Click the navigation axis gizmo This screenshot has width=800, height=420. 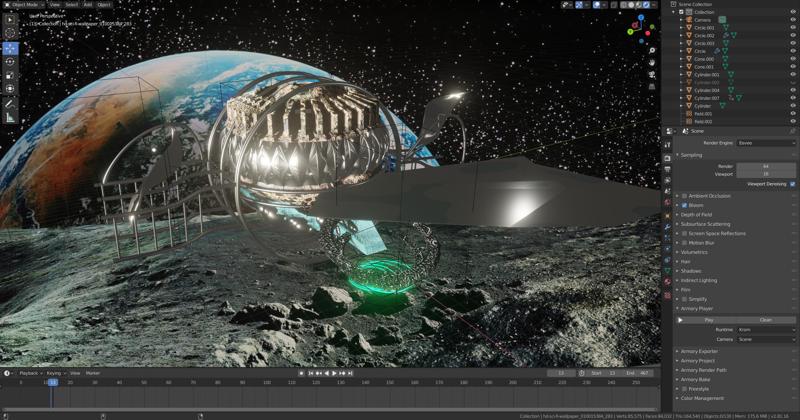click(640, 27)
